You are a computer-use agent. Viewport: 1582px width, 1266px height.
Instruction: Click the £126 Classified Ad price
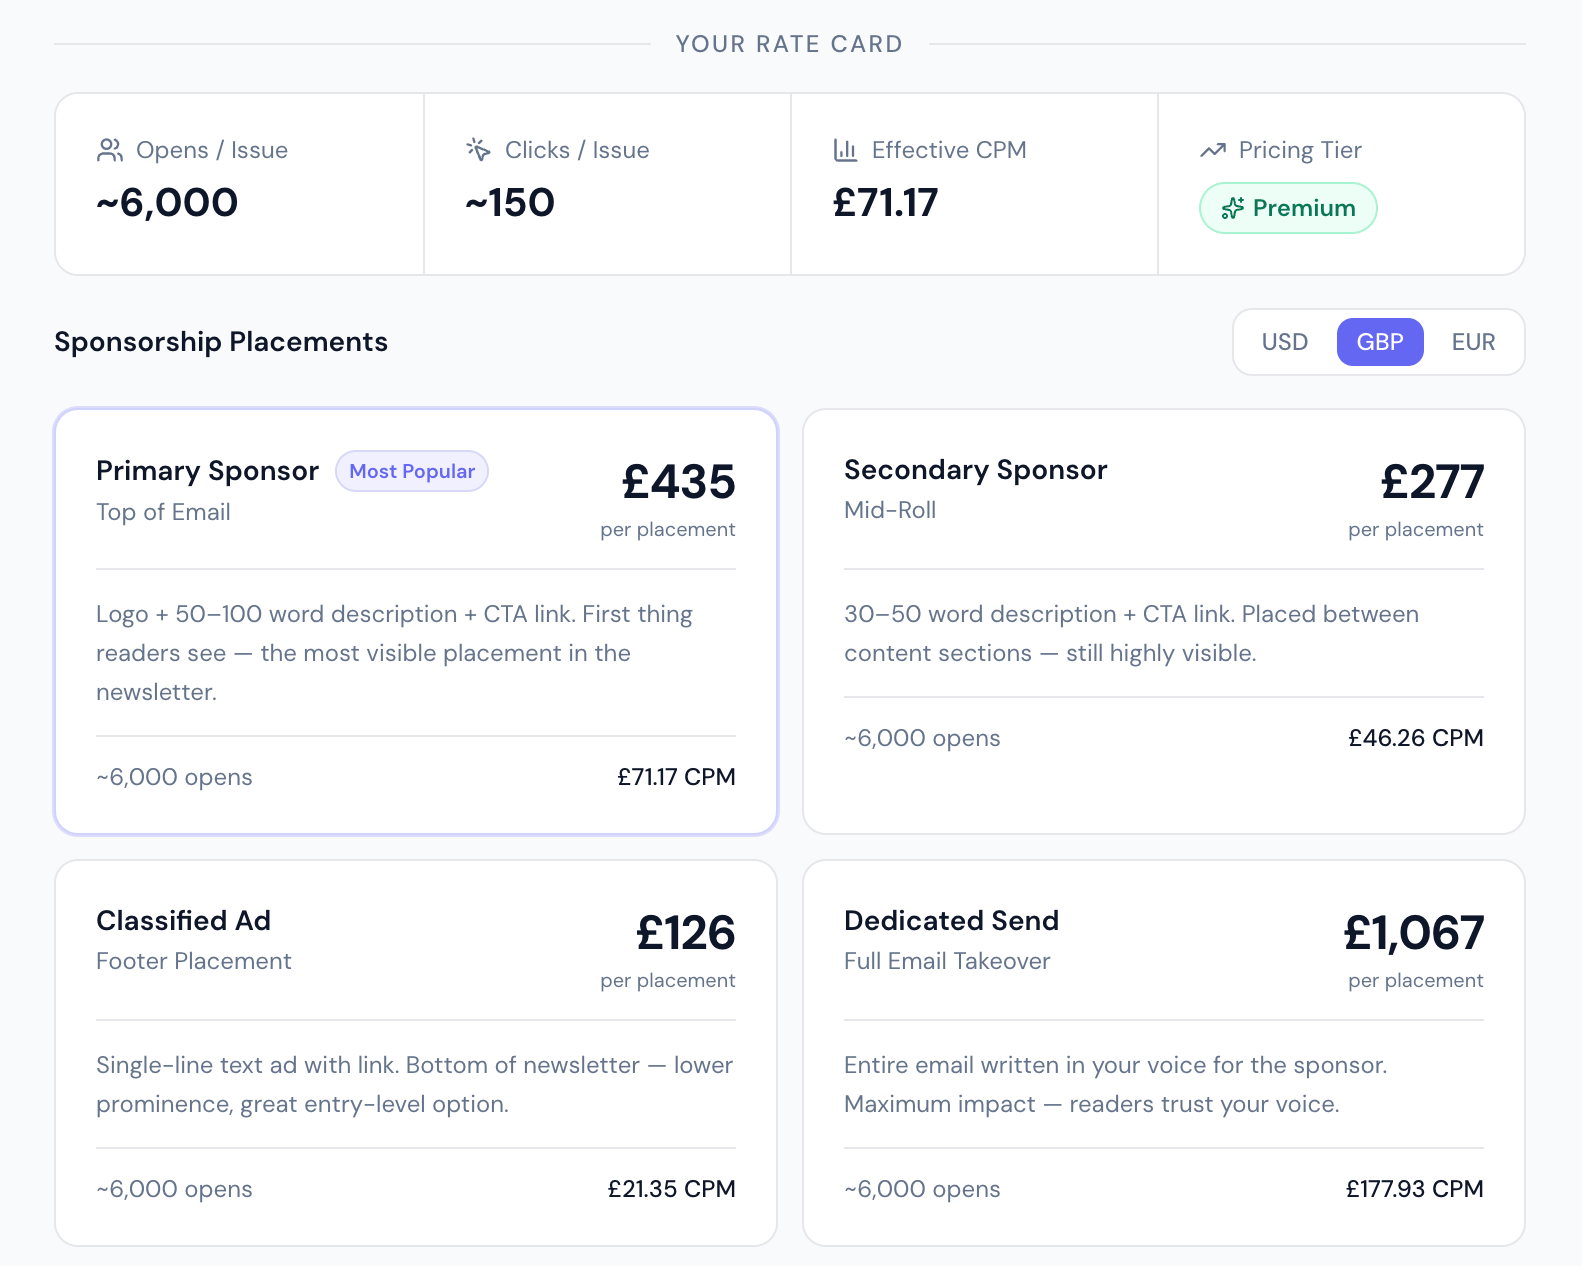(x=685, y=933)
